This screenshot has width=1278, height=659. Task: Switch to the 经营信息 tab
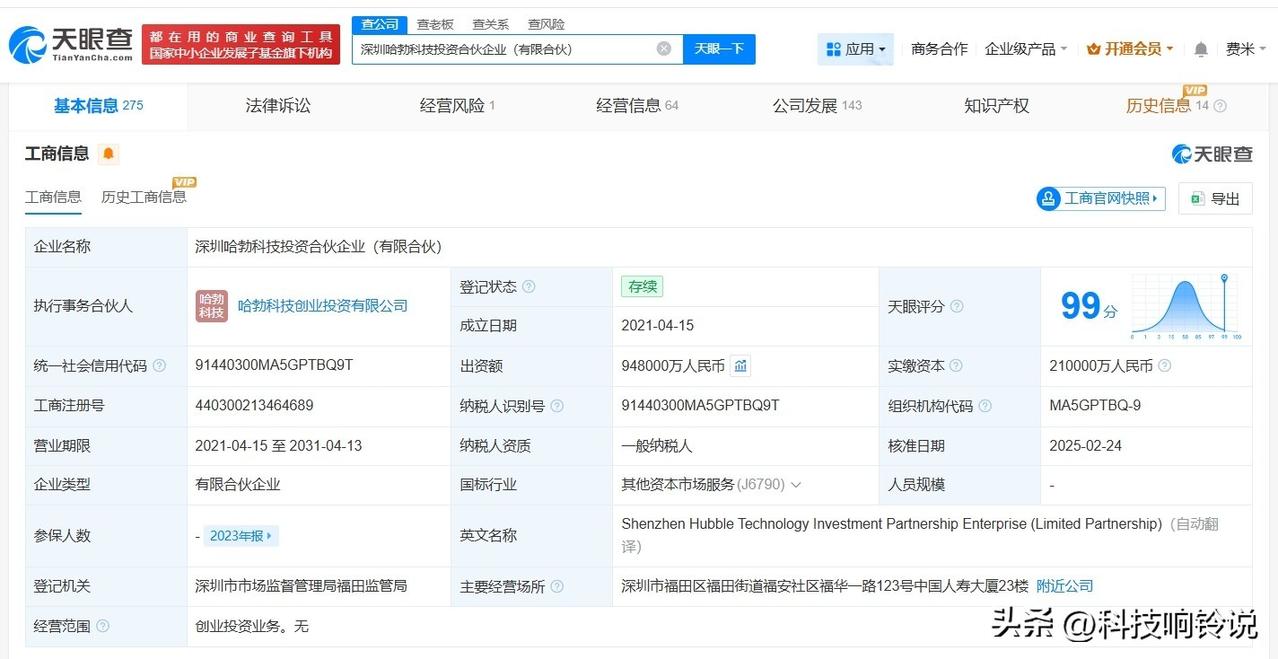pos(637,105)
